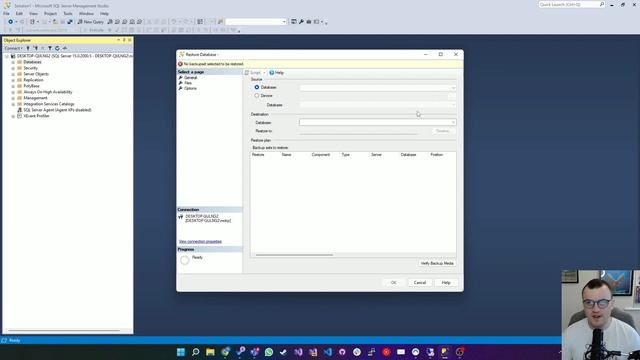Refresh Object Explorer with the circular arrow icon

pos(57,48)
